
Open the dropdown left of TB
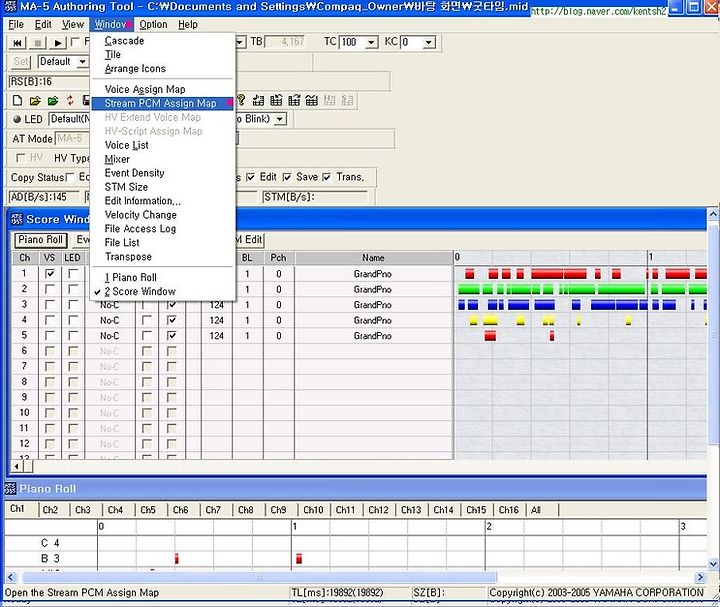click(x=240, y=43)
